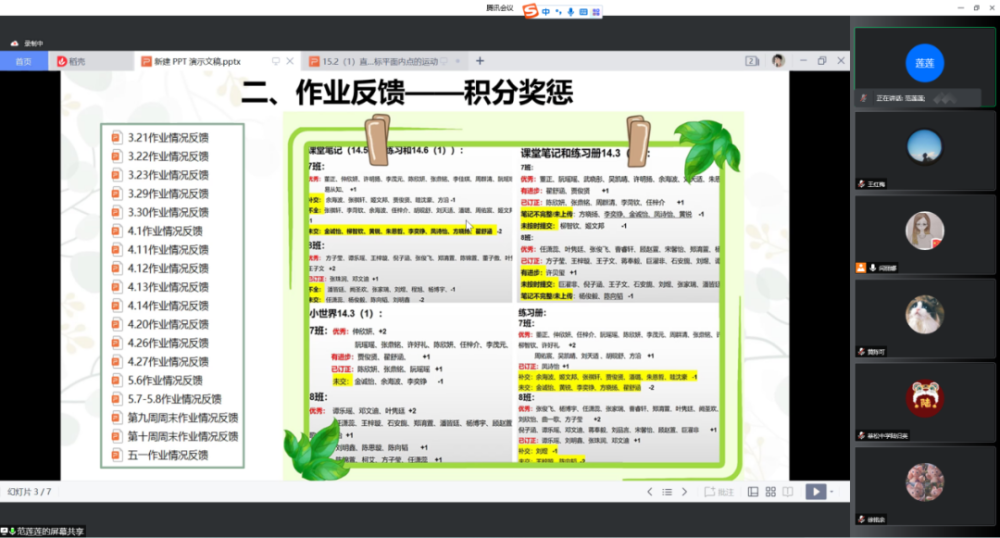Switch to the 首页 tab

coord(23,61)
